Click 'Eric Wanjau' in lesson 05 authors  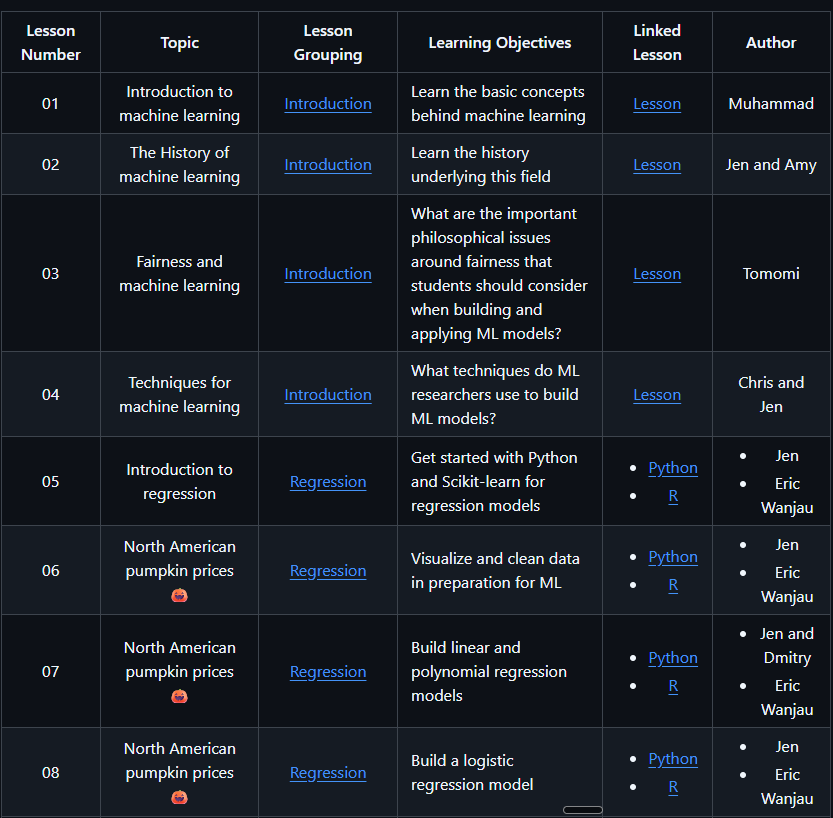tap(787, 496)
